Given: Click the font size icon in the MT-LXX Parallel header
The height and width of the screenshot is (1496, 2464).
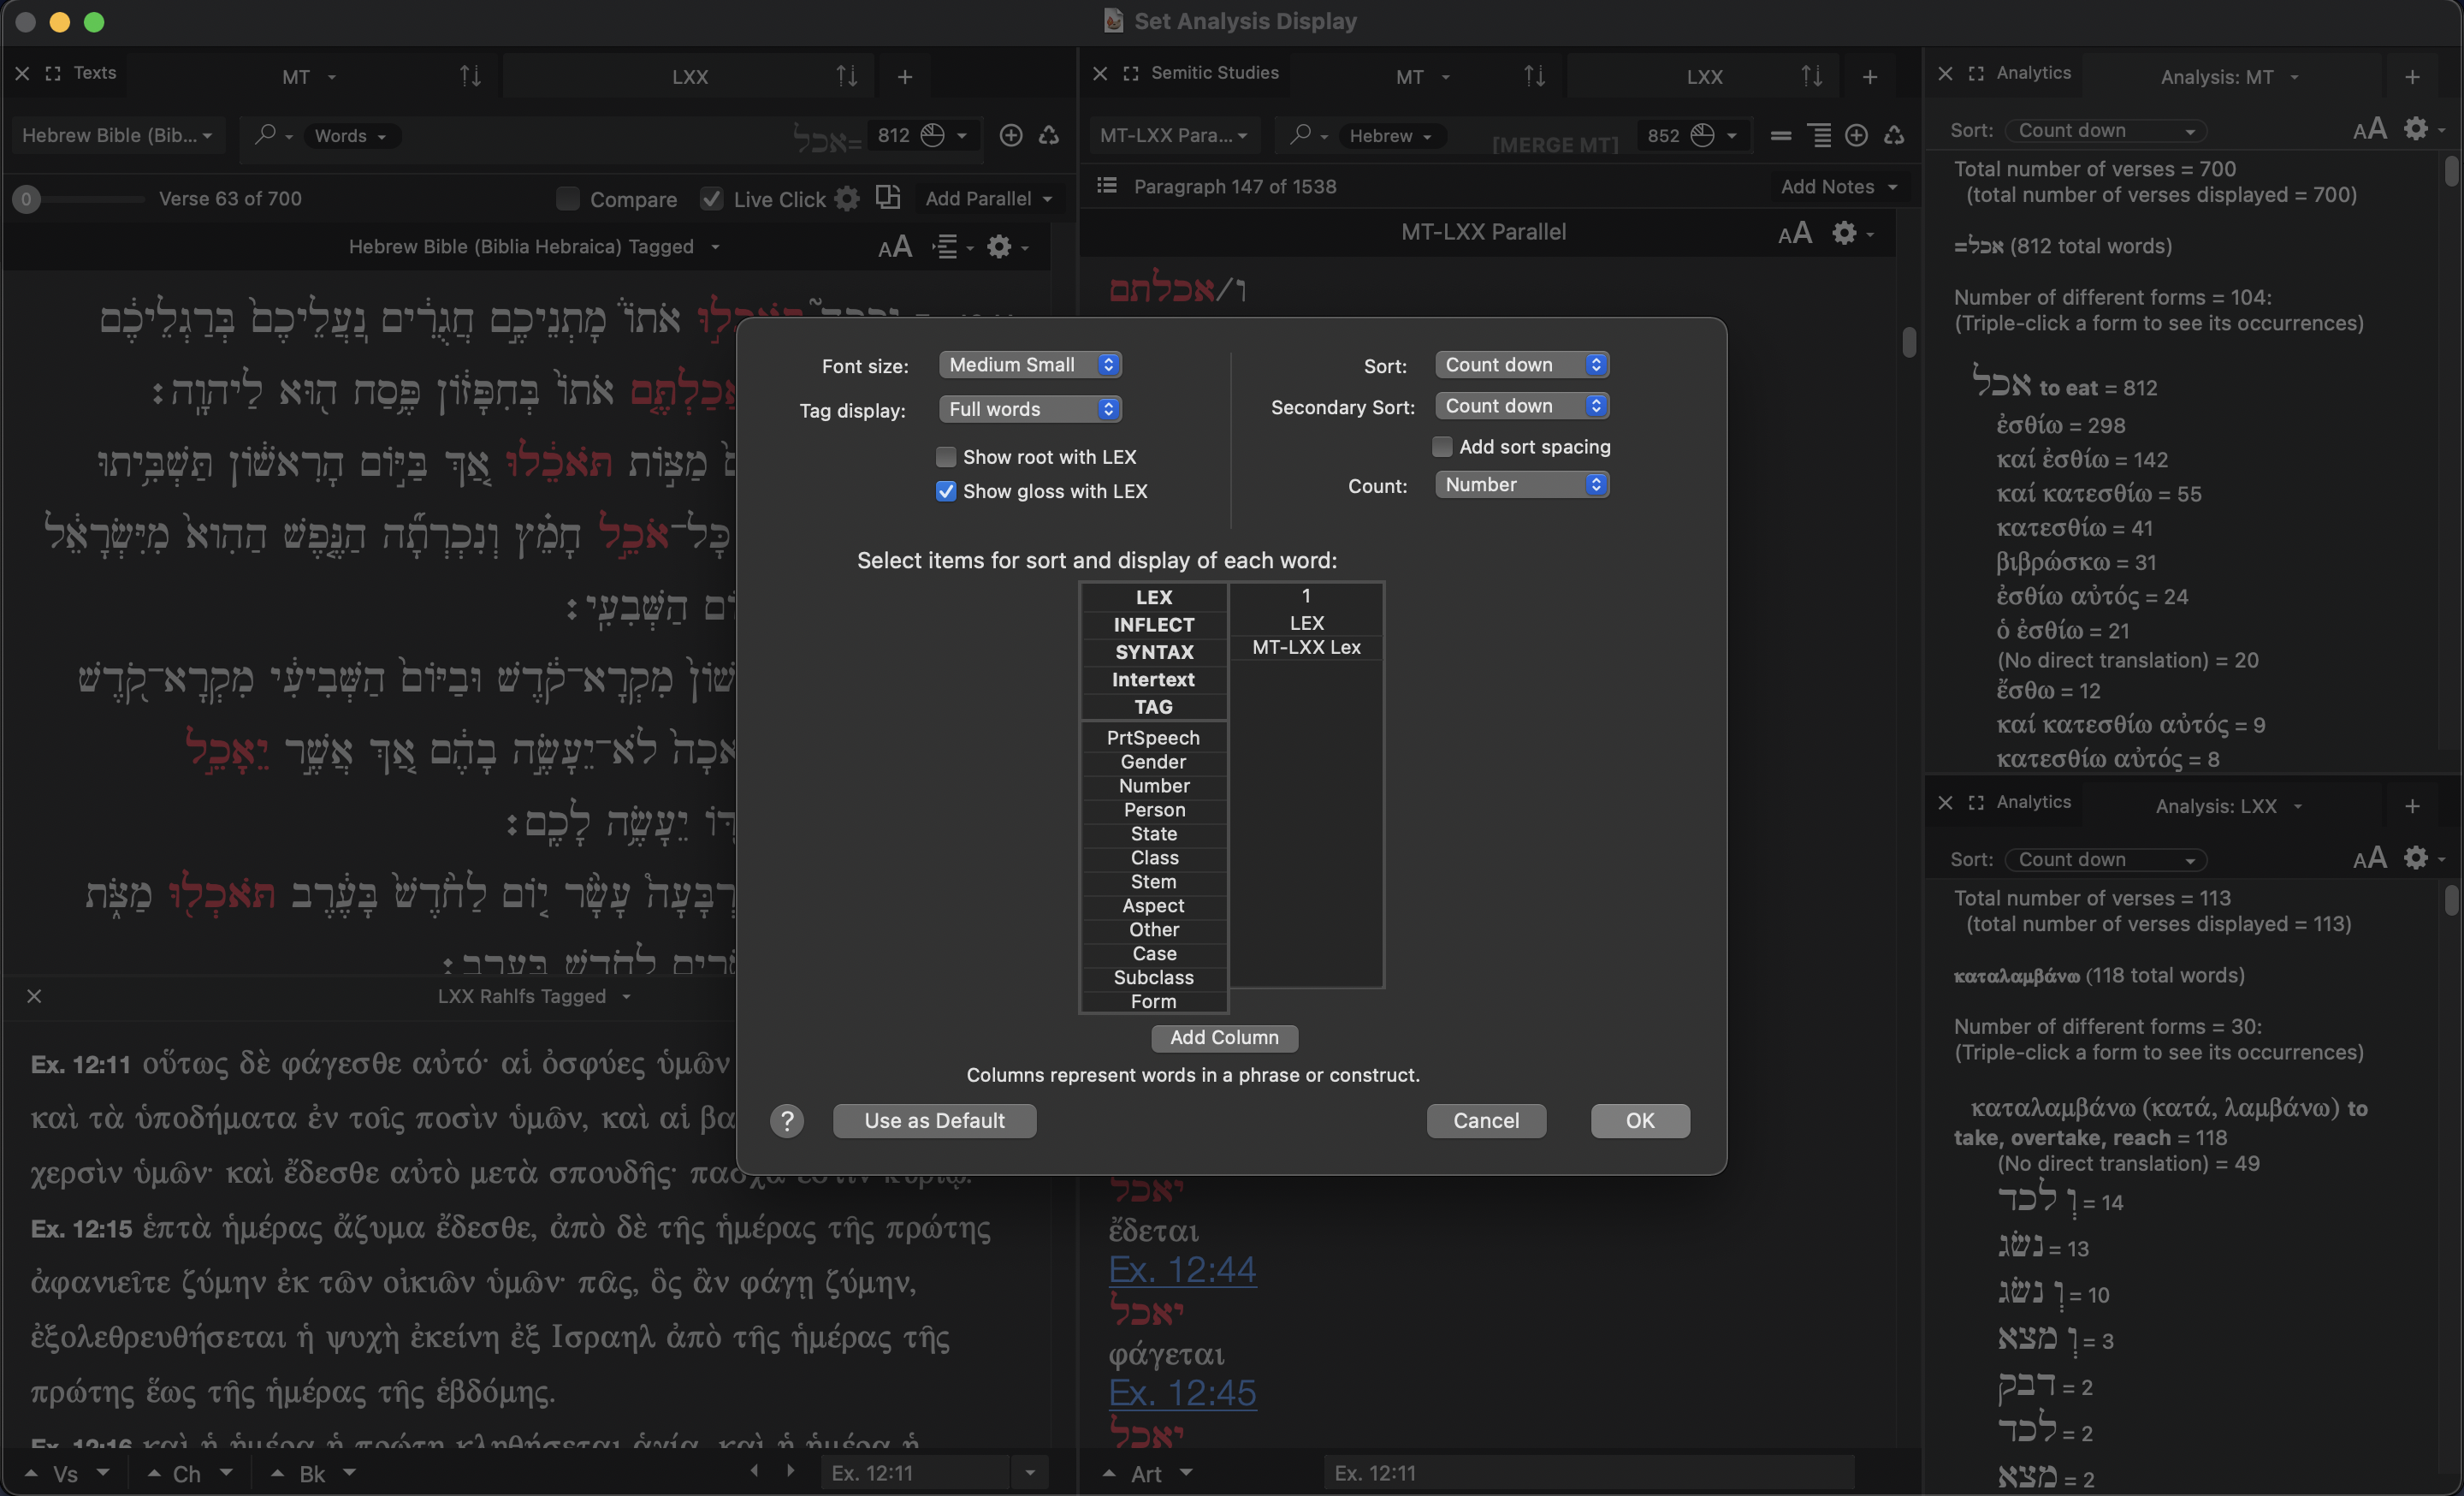Looking at the screenshot, I should 1794,233.
